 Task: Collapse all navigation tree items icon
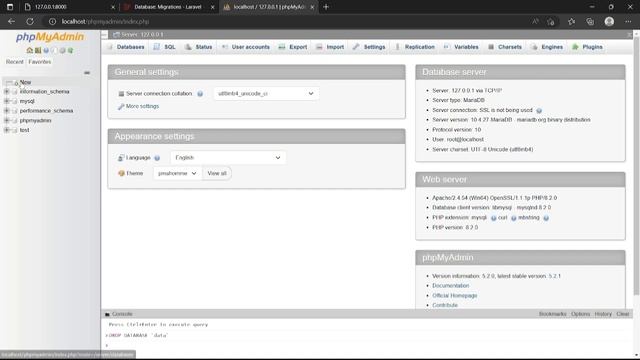click(x=87, y=73)
